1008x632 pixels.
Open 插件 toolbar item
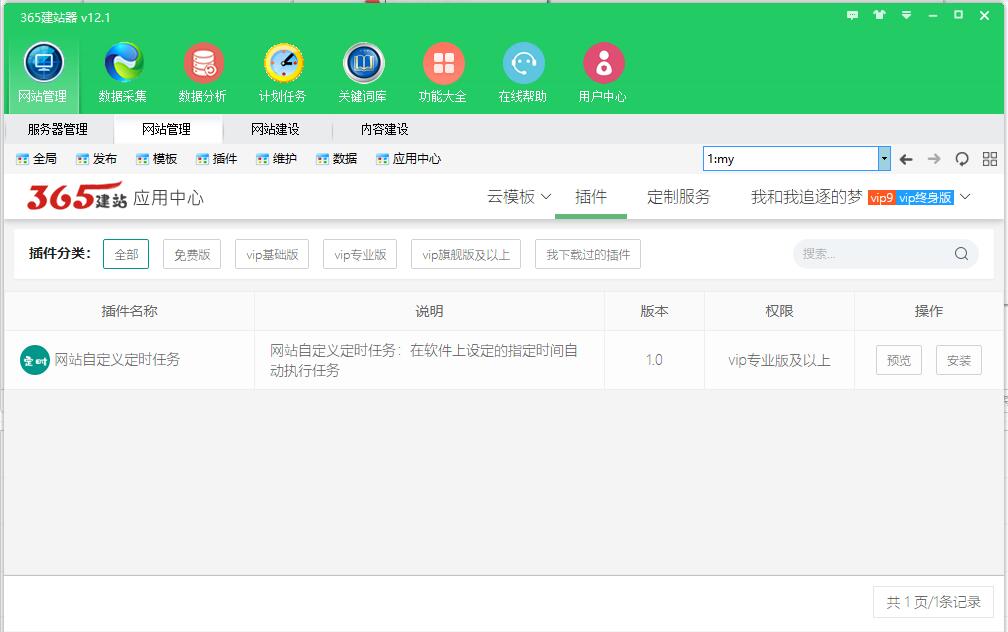[x=217, y=159]
